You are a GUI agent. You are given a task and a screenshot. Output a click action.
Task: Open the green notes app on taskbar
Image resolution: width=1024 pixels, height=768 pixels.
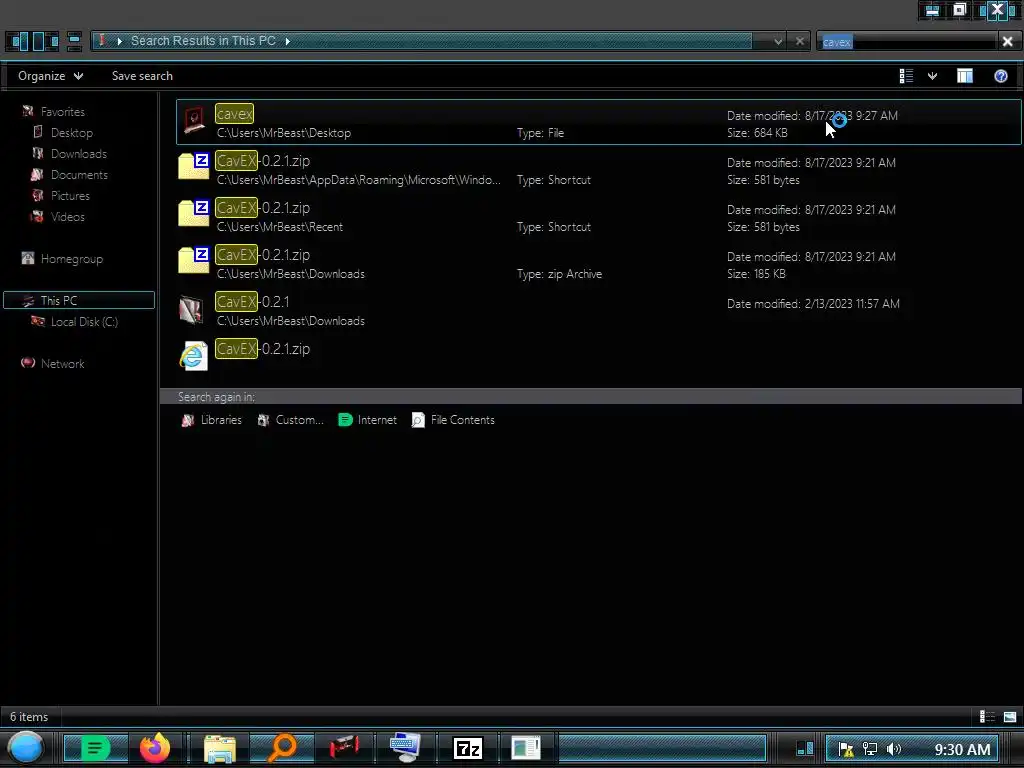point(95,748)
